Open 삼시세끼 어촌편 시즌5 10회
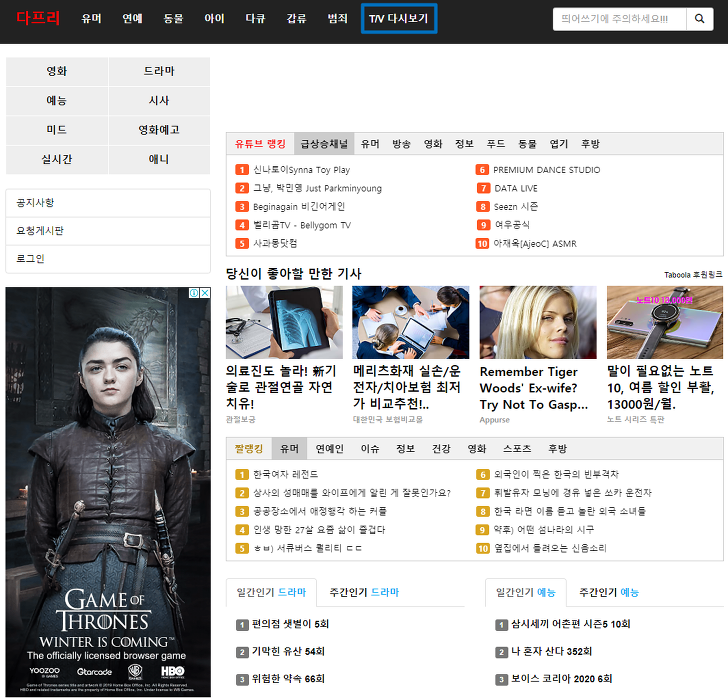Image resolution: width=728 pixels, height=698 pixels. (571, 624)
